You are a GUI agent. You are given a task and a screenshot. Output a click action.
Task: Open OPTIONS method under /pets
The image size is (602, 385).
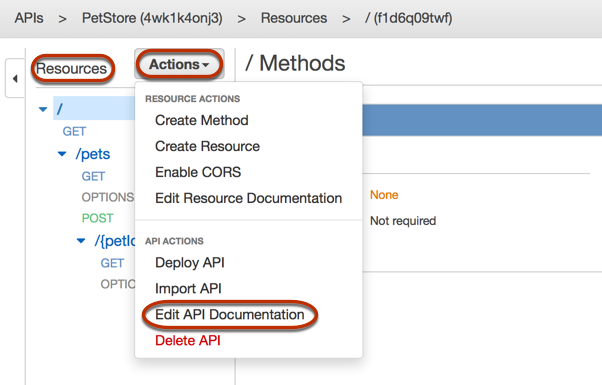click(108, 197)
